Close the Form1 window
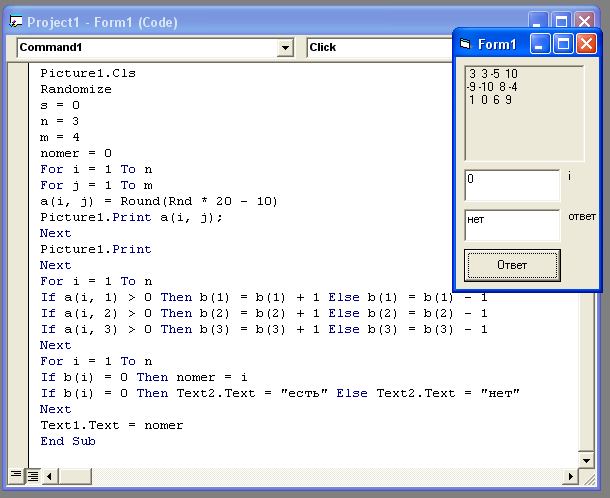This screenshot has height=498, width=610. click(x=586, y=43)
